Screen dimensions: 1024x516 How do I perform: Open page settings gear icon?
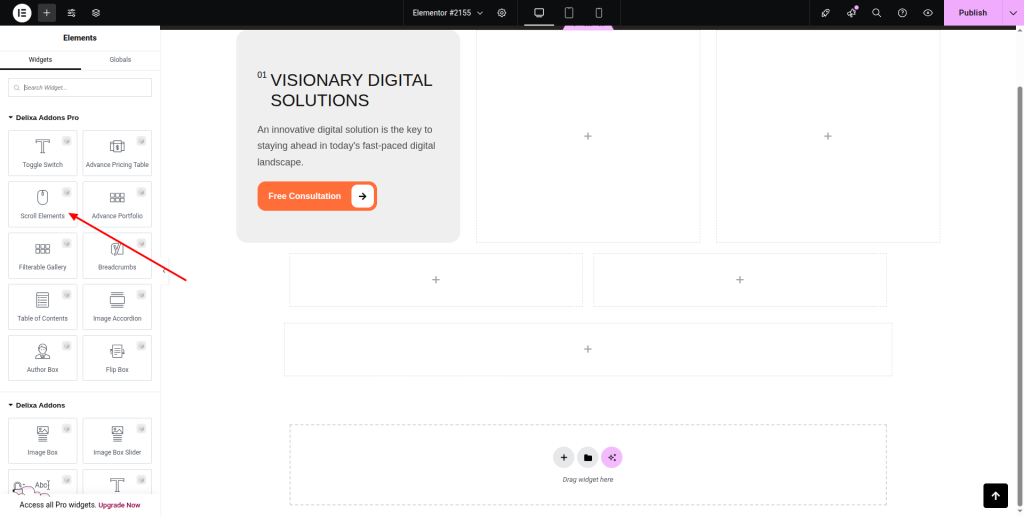pos(502,12)
